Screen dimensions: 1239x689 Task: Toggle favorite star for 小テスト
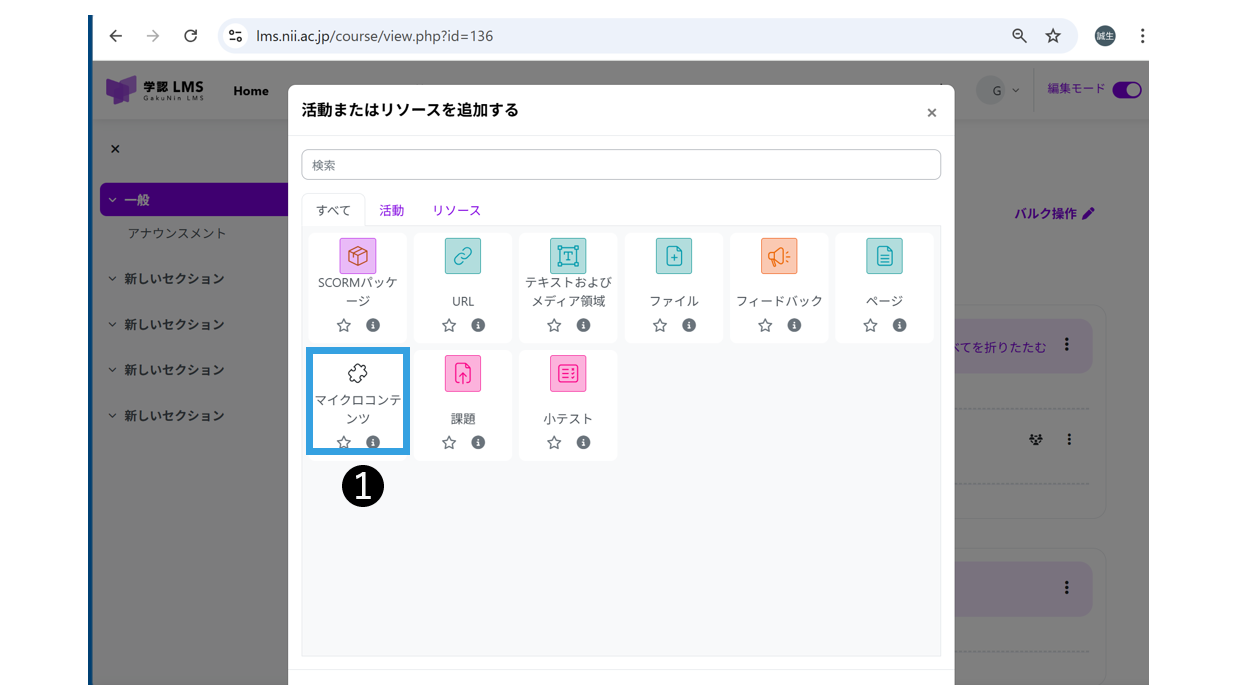(x=554, y=442)
